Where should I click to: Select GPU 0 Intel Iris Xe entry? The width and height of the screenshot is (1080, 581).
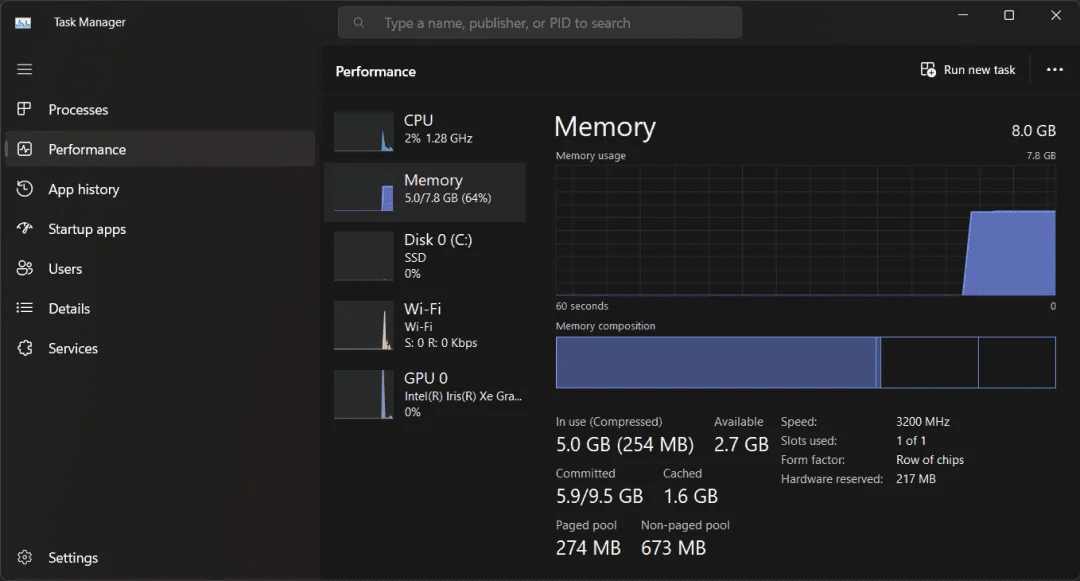(x=425, y=394)
